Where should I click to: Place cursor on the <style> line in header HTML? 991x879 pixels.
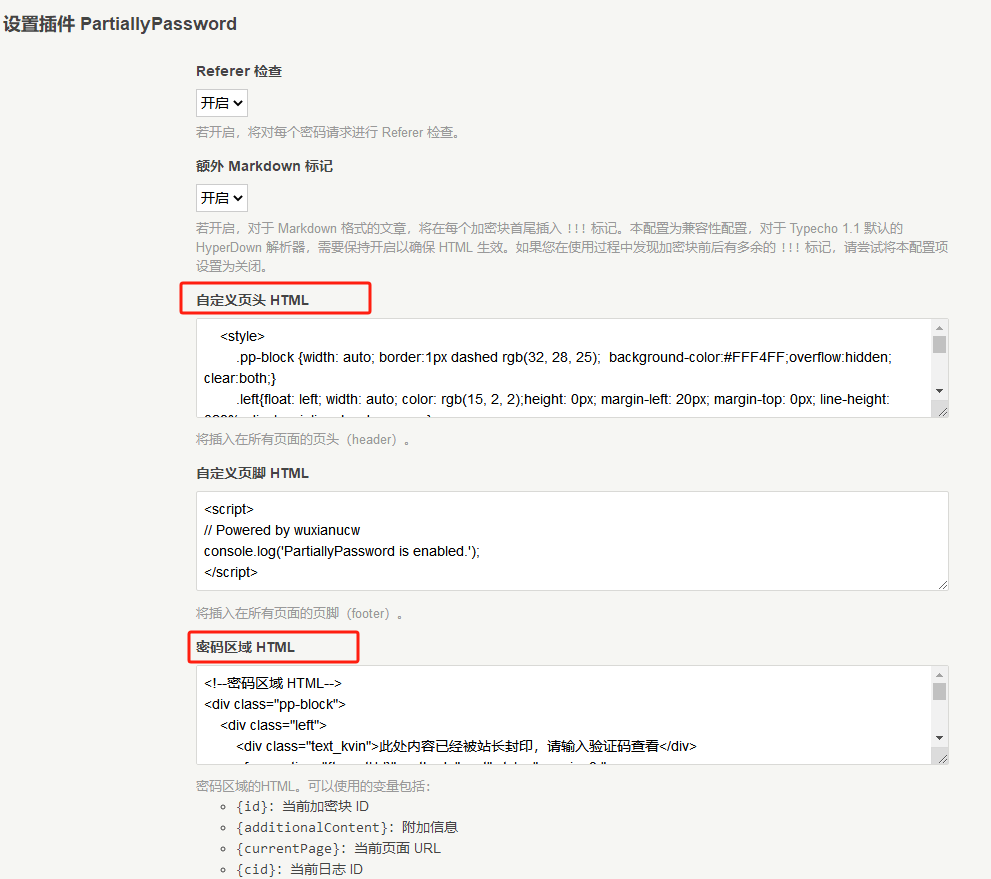(242, 336)
